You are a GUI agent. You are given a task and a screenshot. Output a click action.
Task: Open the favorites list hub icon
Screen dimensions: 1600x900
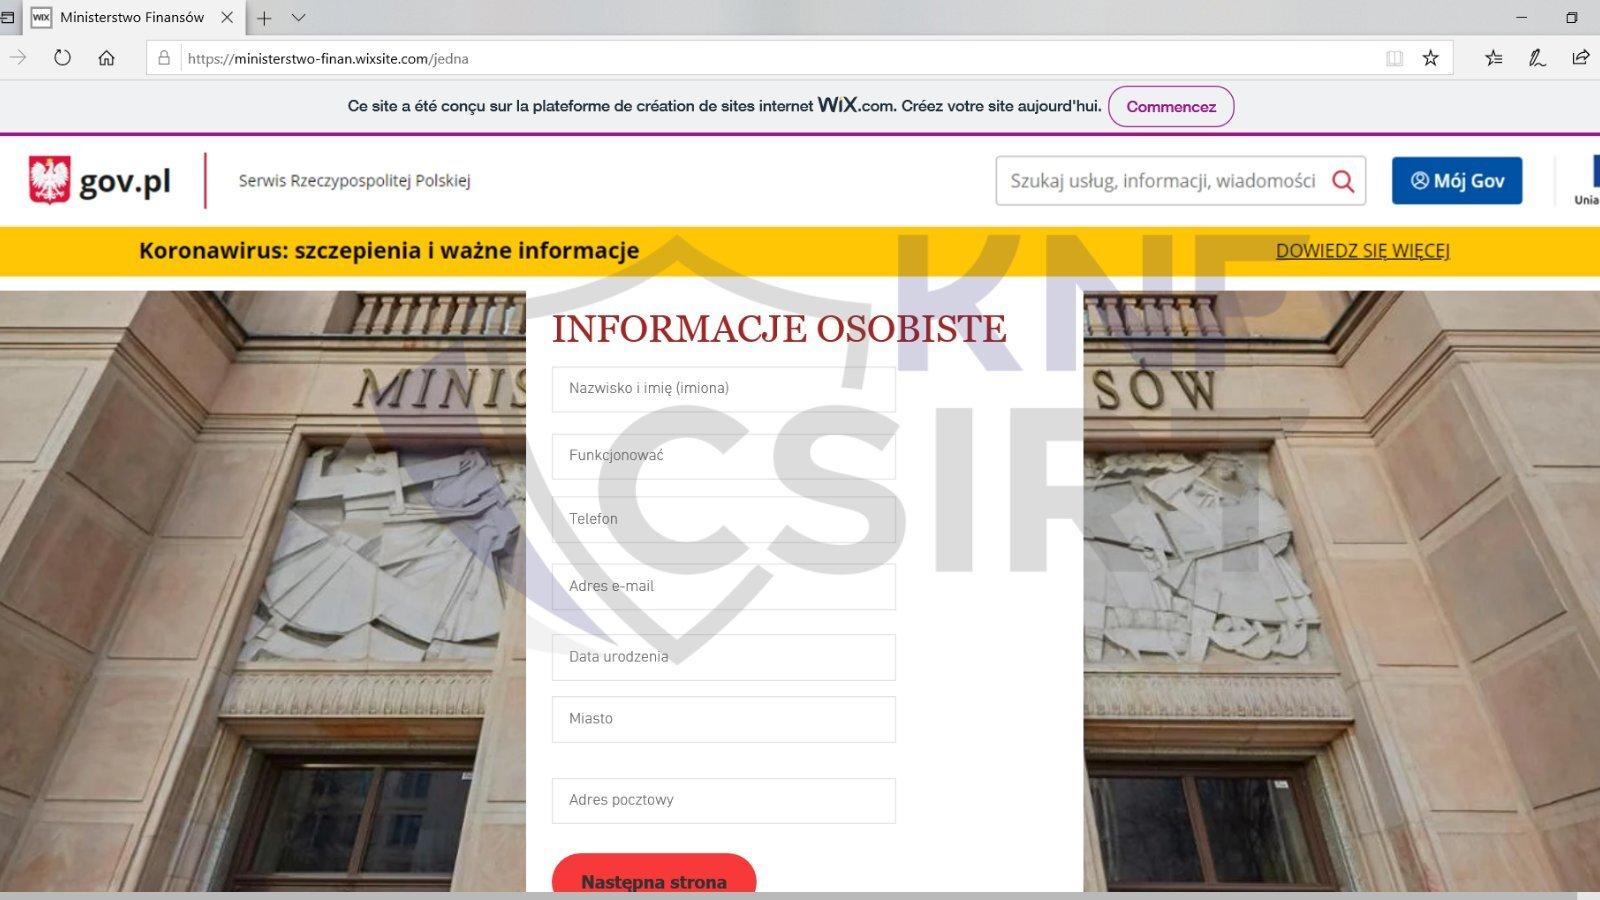coord(1493,58)
